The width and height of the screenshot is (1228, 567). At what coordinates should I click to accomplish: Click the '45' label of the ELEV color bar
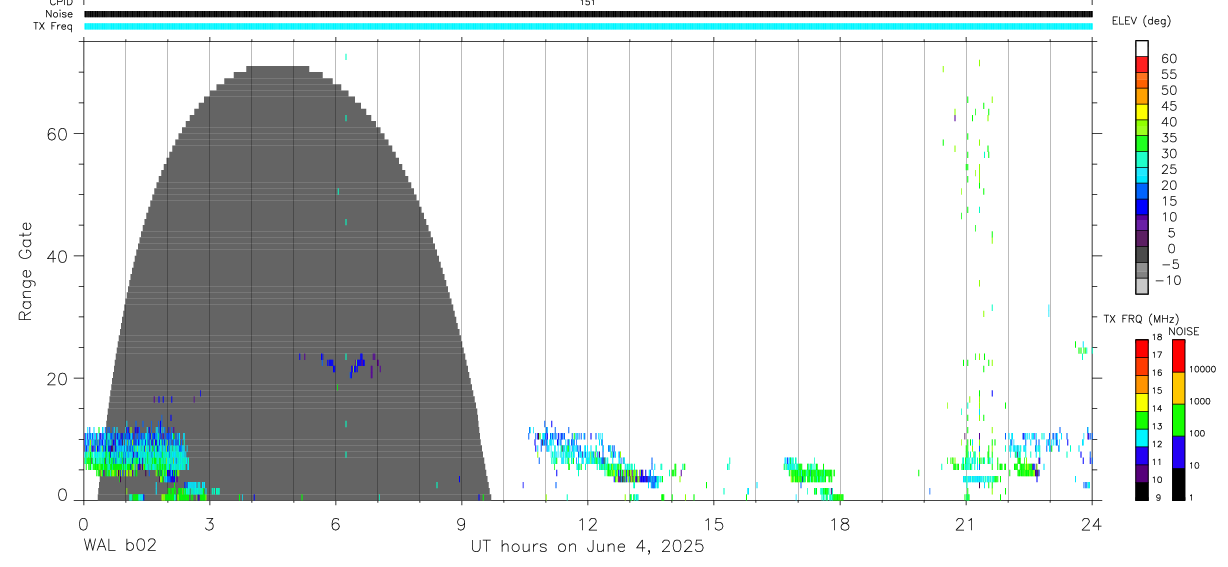pyautogui.click(x=1168, y=106)
